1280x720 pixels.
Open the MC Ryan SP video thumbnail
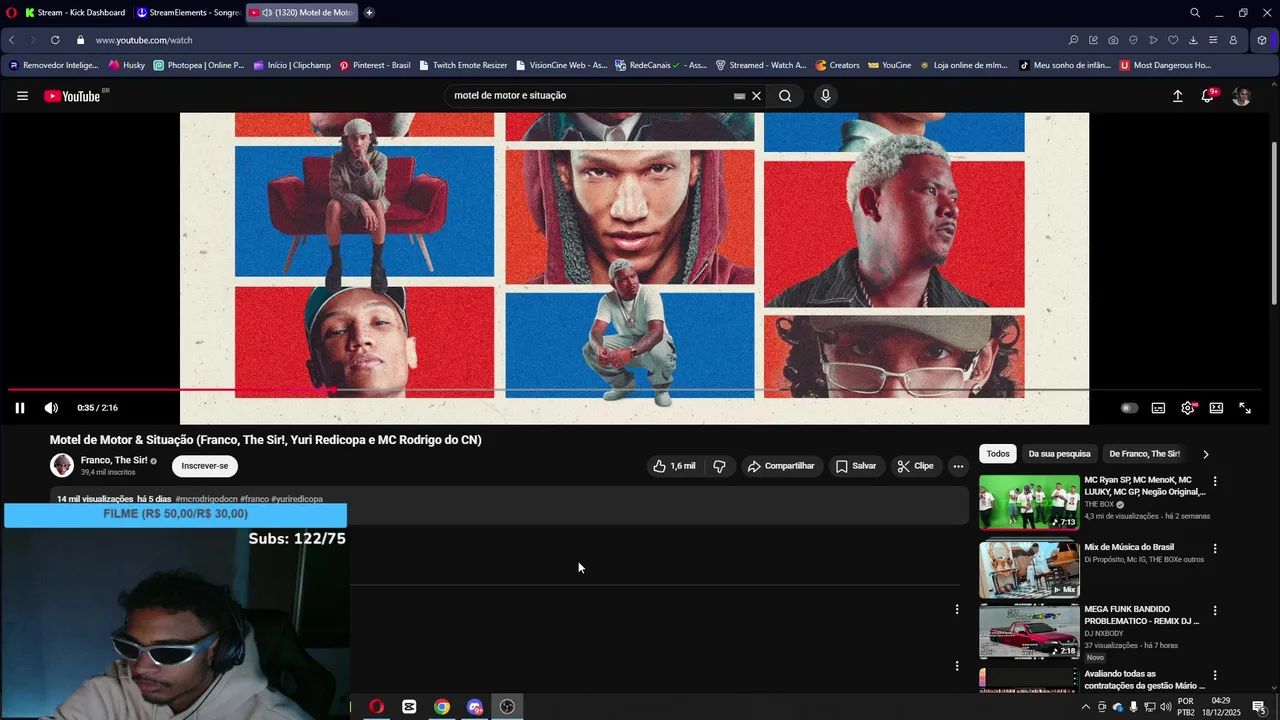[x=1029, y=502]
